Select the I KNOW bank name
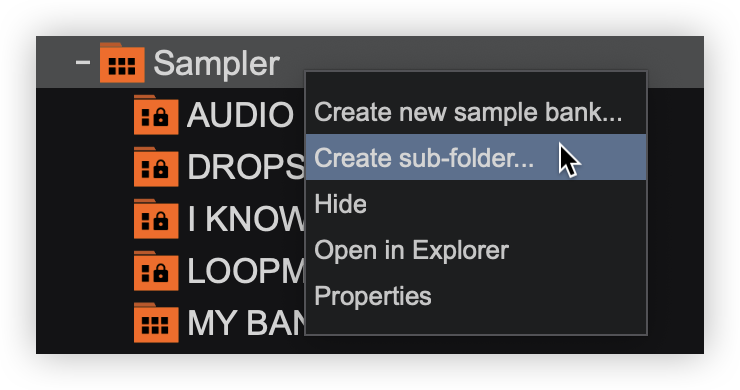 pyautogui.click(x=246, y=219)
